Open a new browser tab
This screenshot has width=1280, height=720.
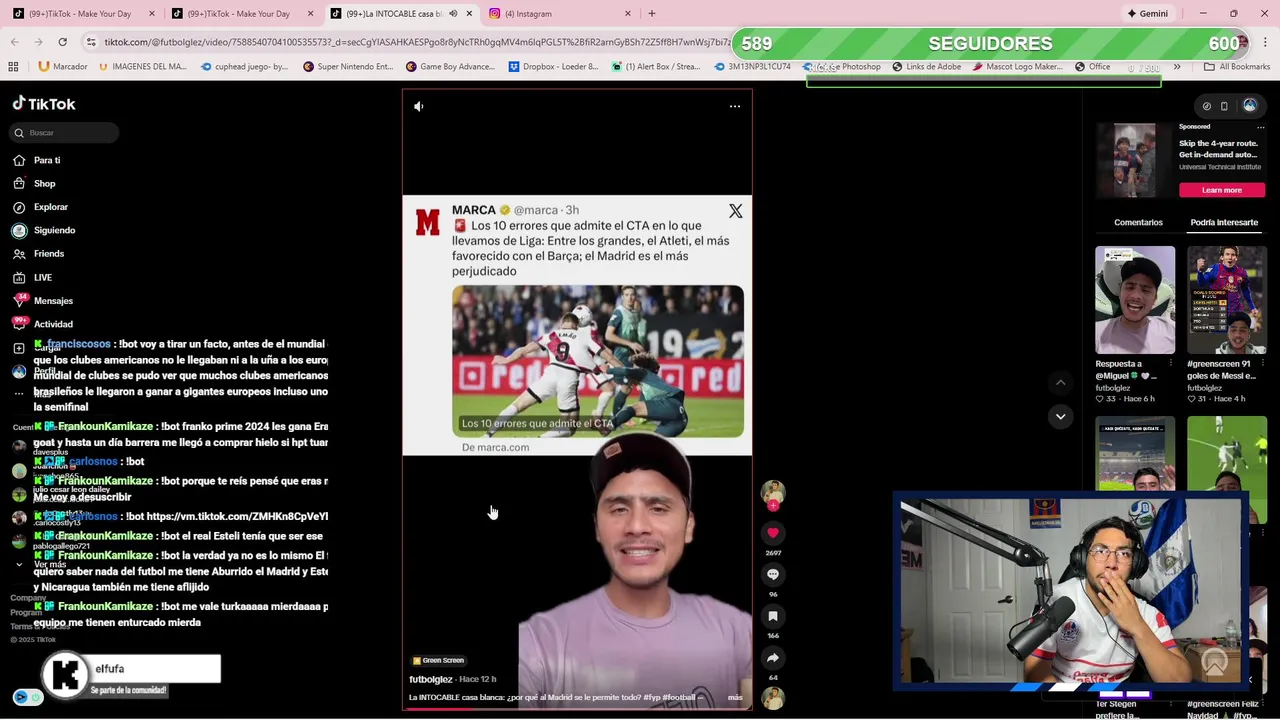(652, 14)
